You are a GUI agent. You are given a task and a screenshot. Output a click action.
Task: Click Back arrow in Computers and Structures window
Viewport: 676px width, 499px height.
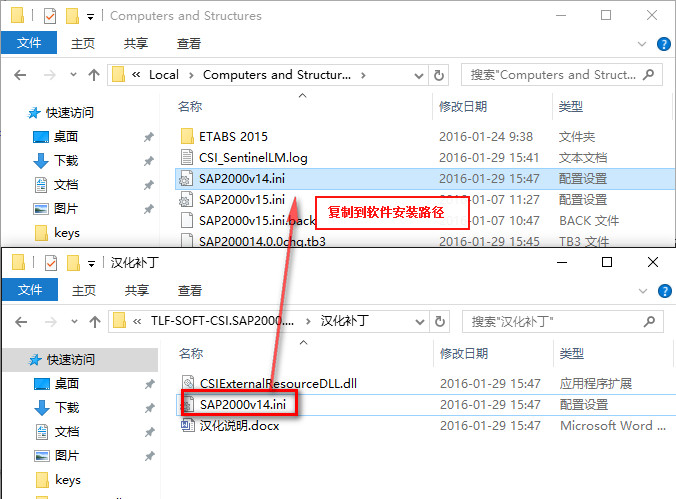[x=20, y=75]
